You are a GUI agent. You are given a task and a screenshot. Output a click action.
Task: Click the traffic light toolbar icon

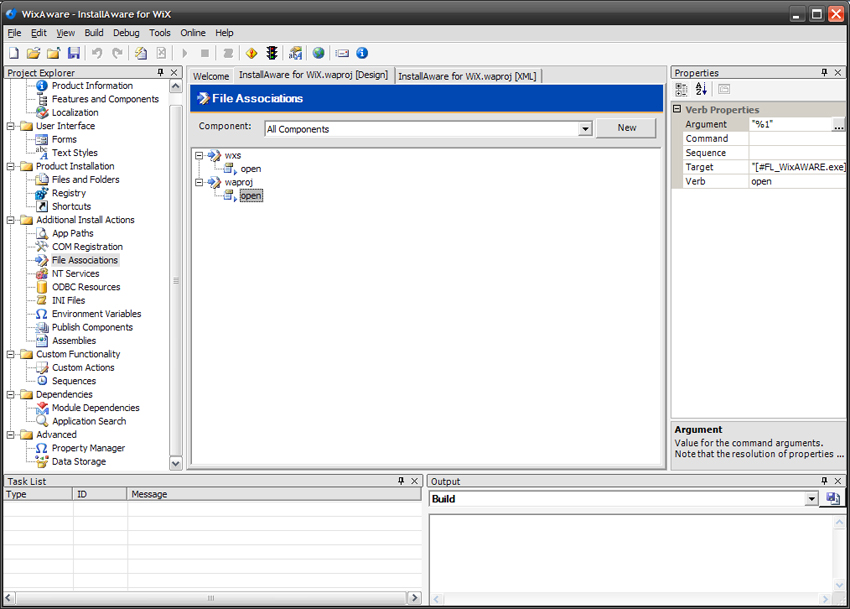click(x=272, y=53)
